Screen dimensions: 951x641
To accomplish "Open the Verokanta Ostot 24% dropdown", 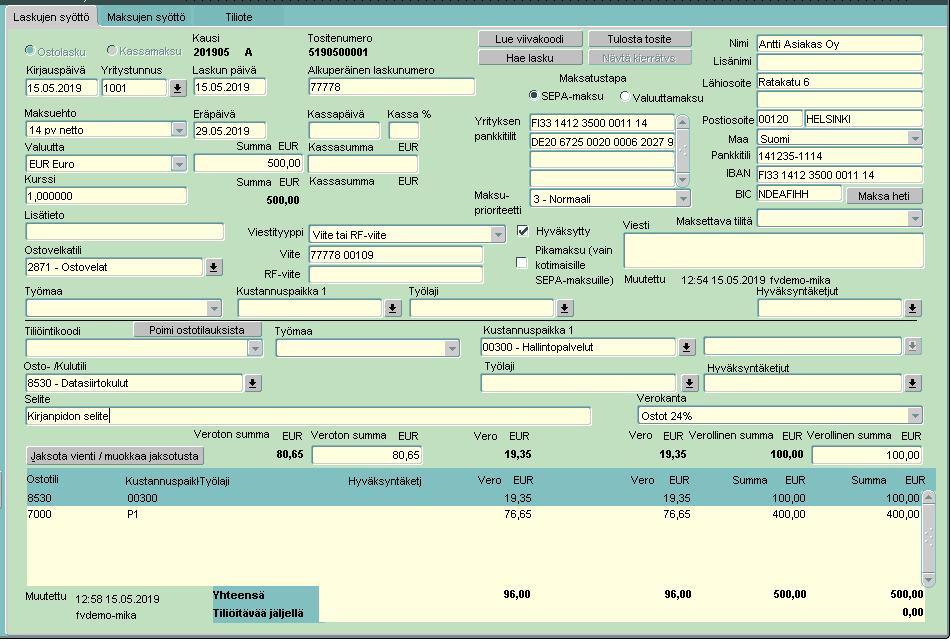I will 915,415.
